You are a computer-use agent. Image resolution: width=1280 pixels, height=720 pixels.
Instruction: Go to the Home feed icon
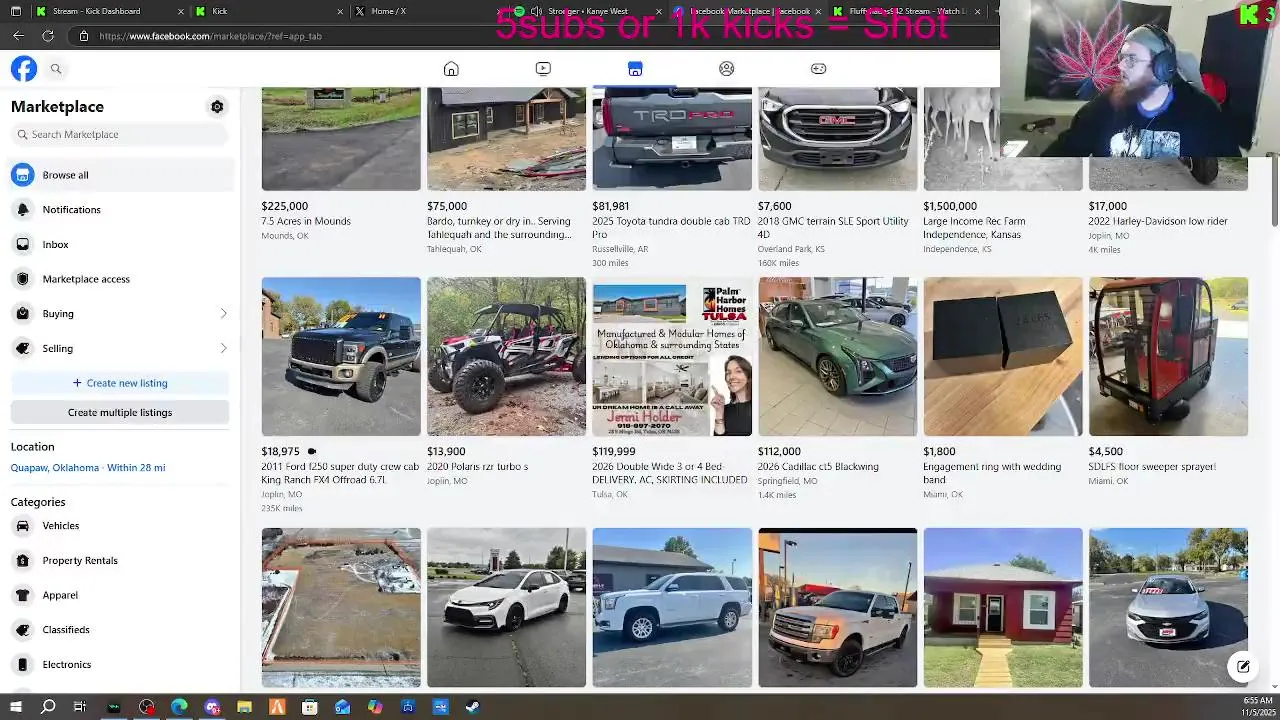click(x=451, y=69)
